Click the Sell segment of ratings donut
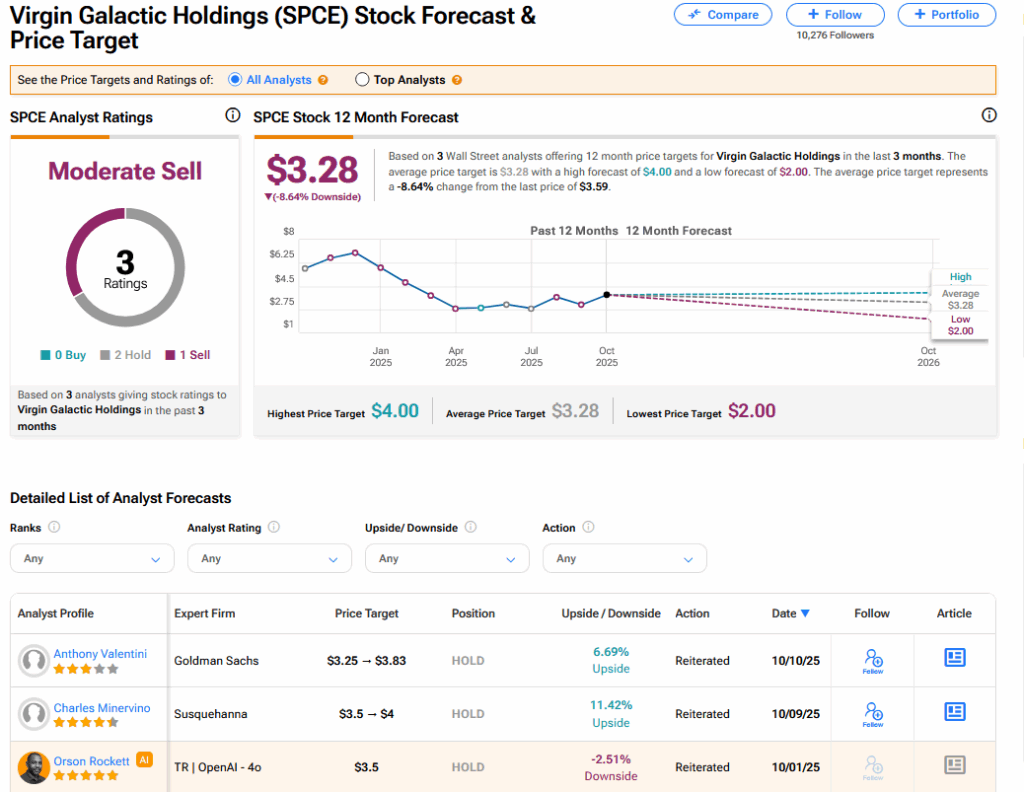This screenshot has width=1024, height=792. [85, 235]
